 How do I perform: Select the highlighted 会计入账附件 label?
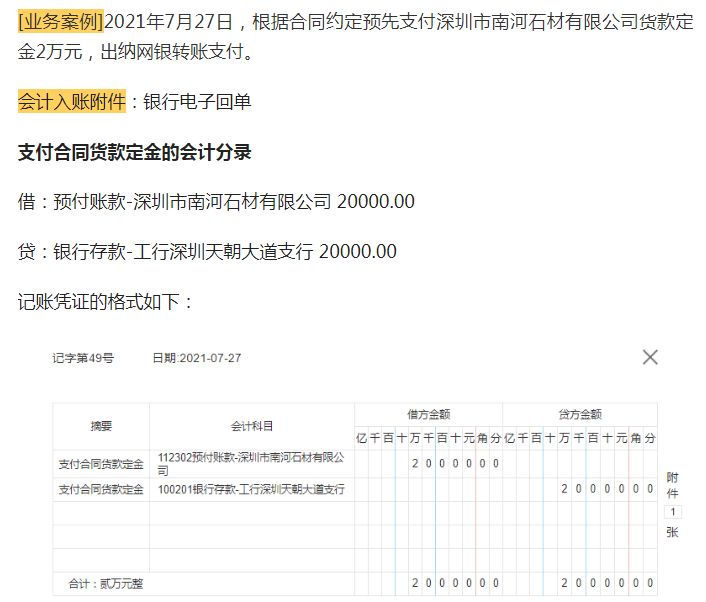click(x=72, y=101)
